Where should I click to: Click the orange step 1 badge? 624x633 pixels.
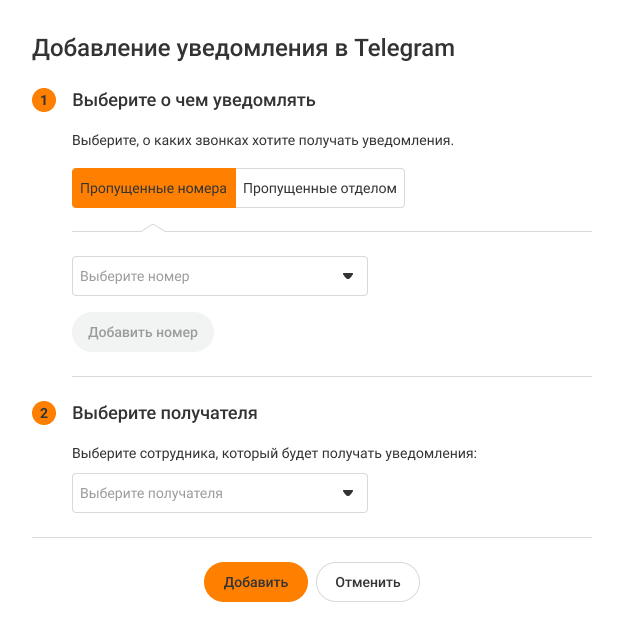click(44, 100)
